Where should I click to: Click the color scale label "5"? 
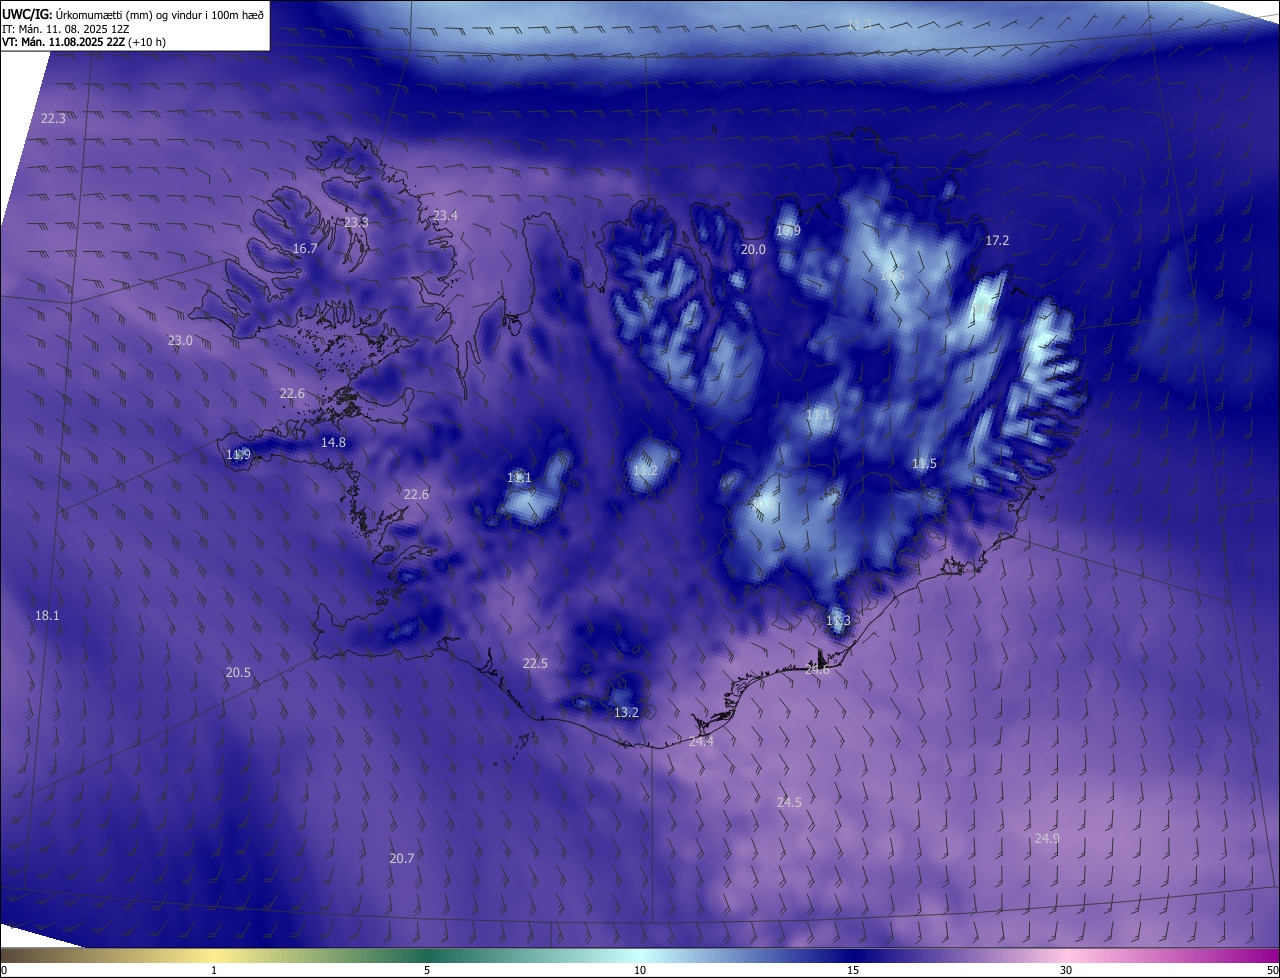coord(427,970)
